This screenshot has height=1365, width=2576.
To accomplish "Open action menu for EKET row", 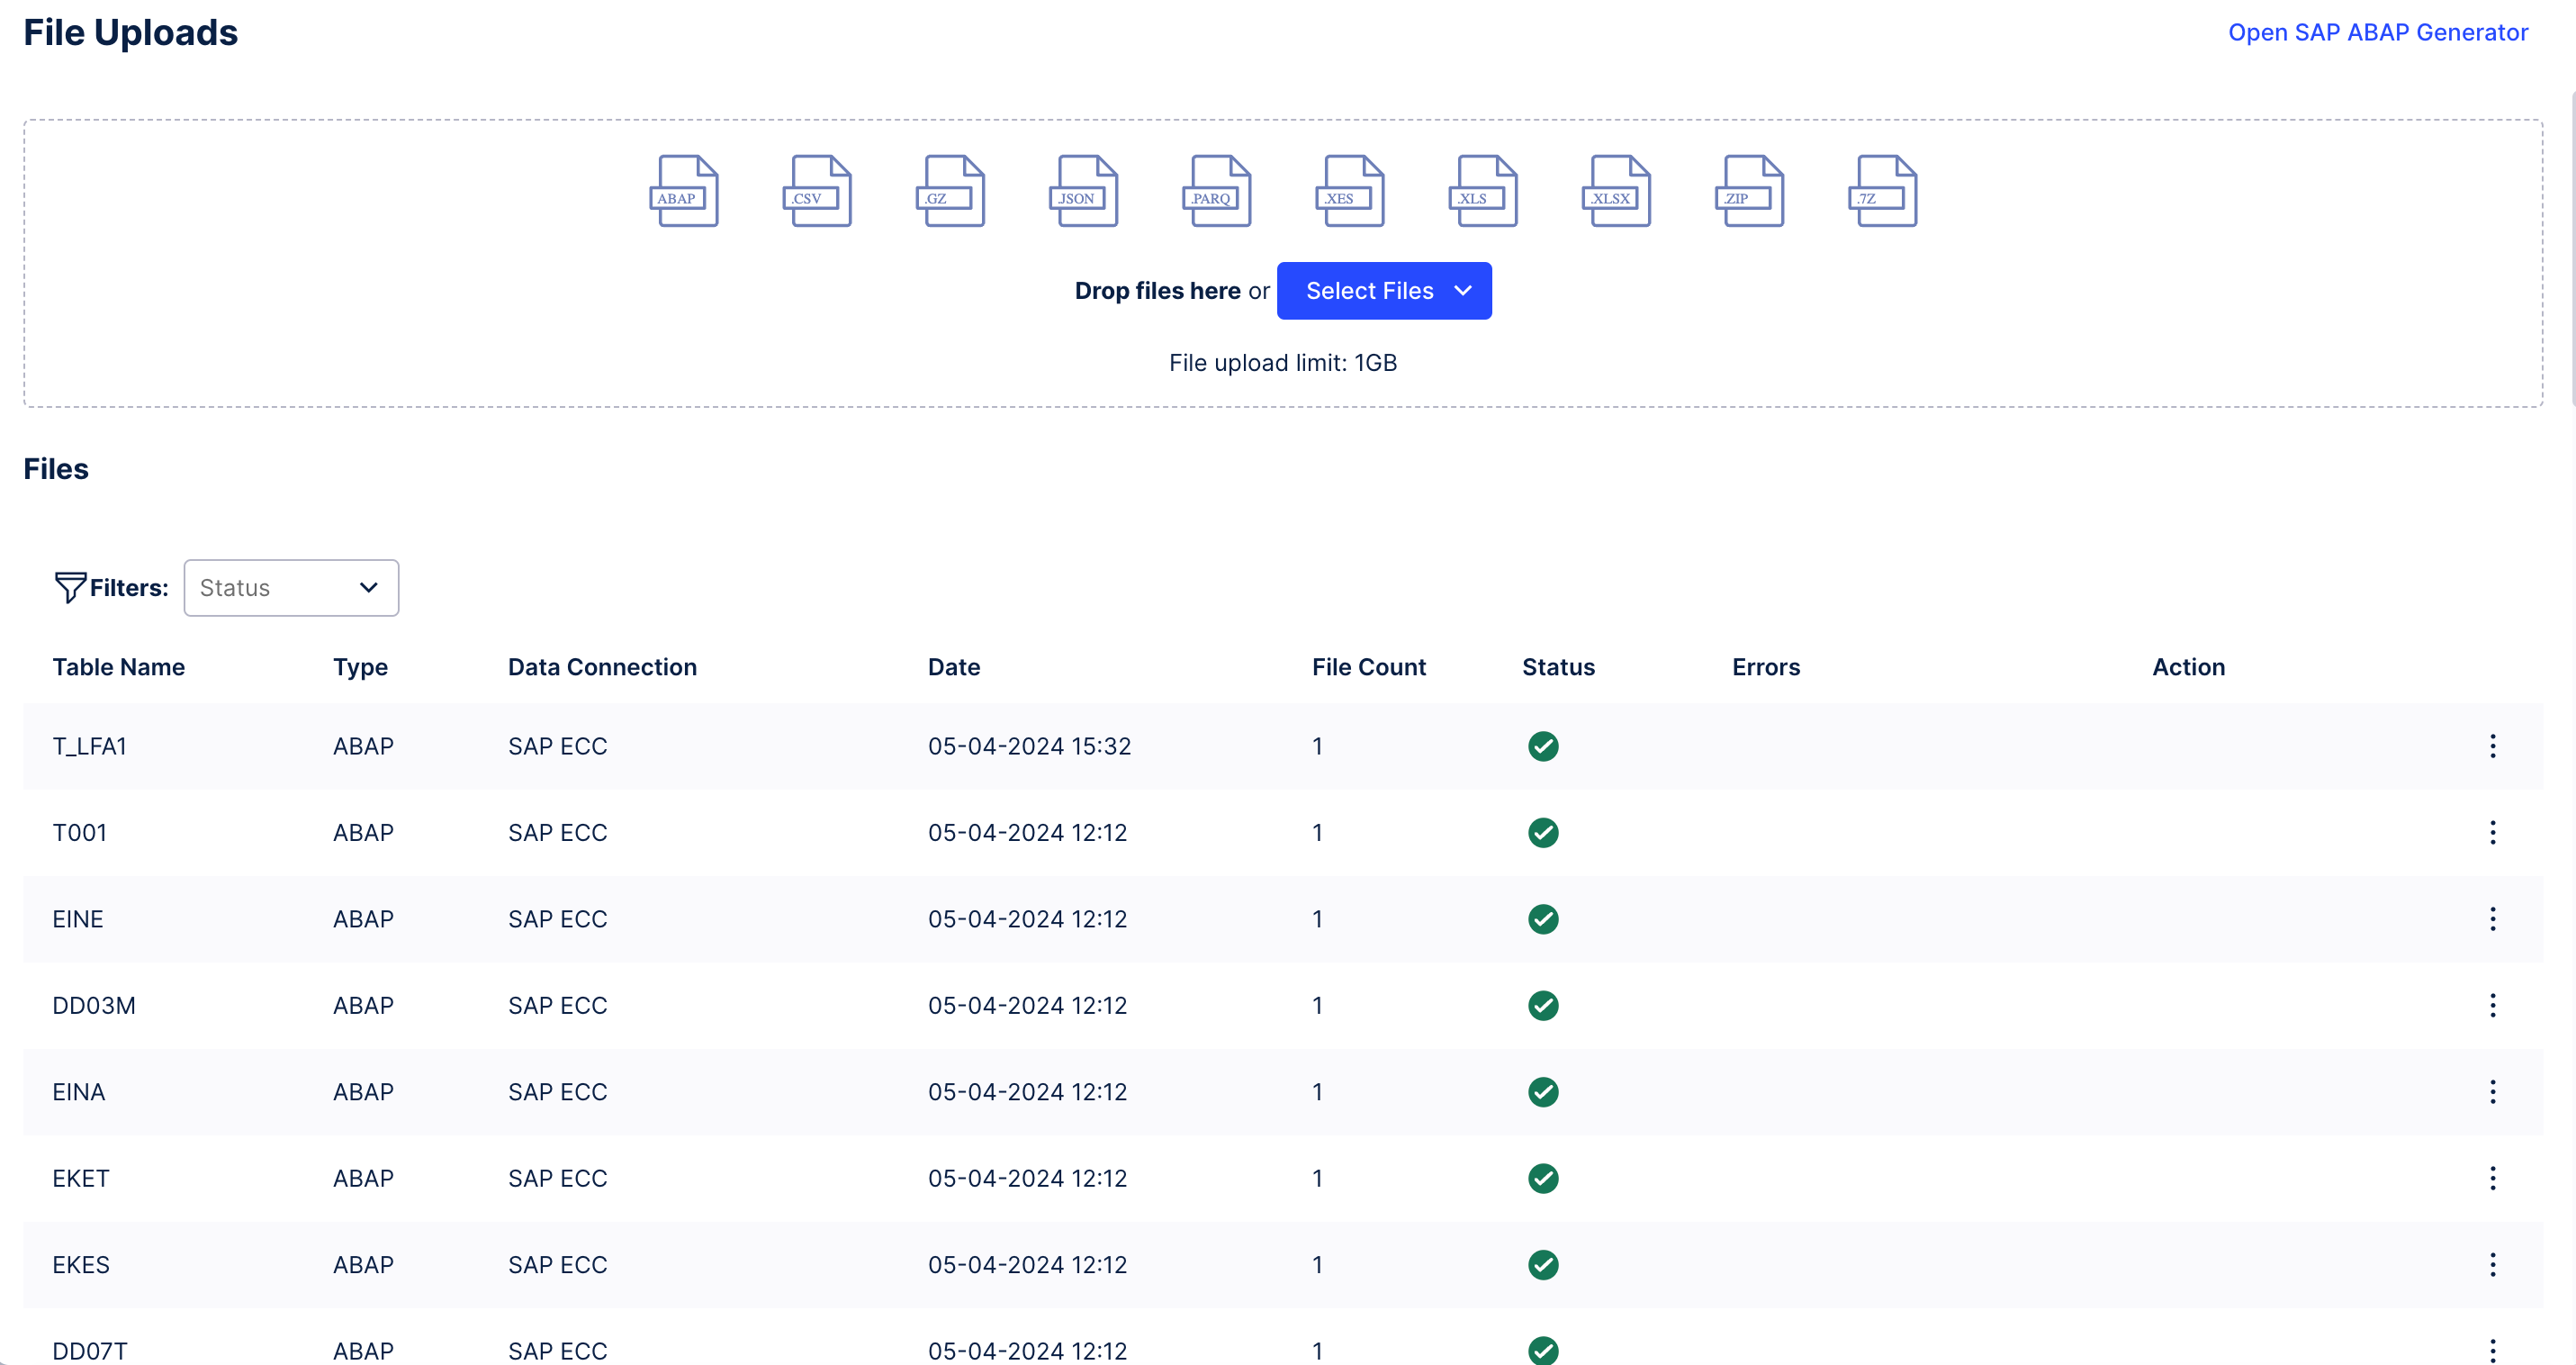I will tap(2492, 1178).
